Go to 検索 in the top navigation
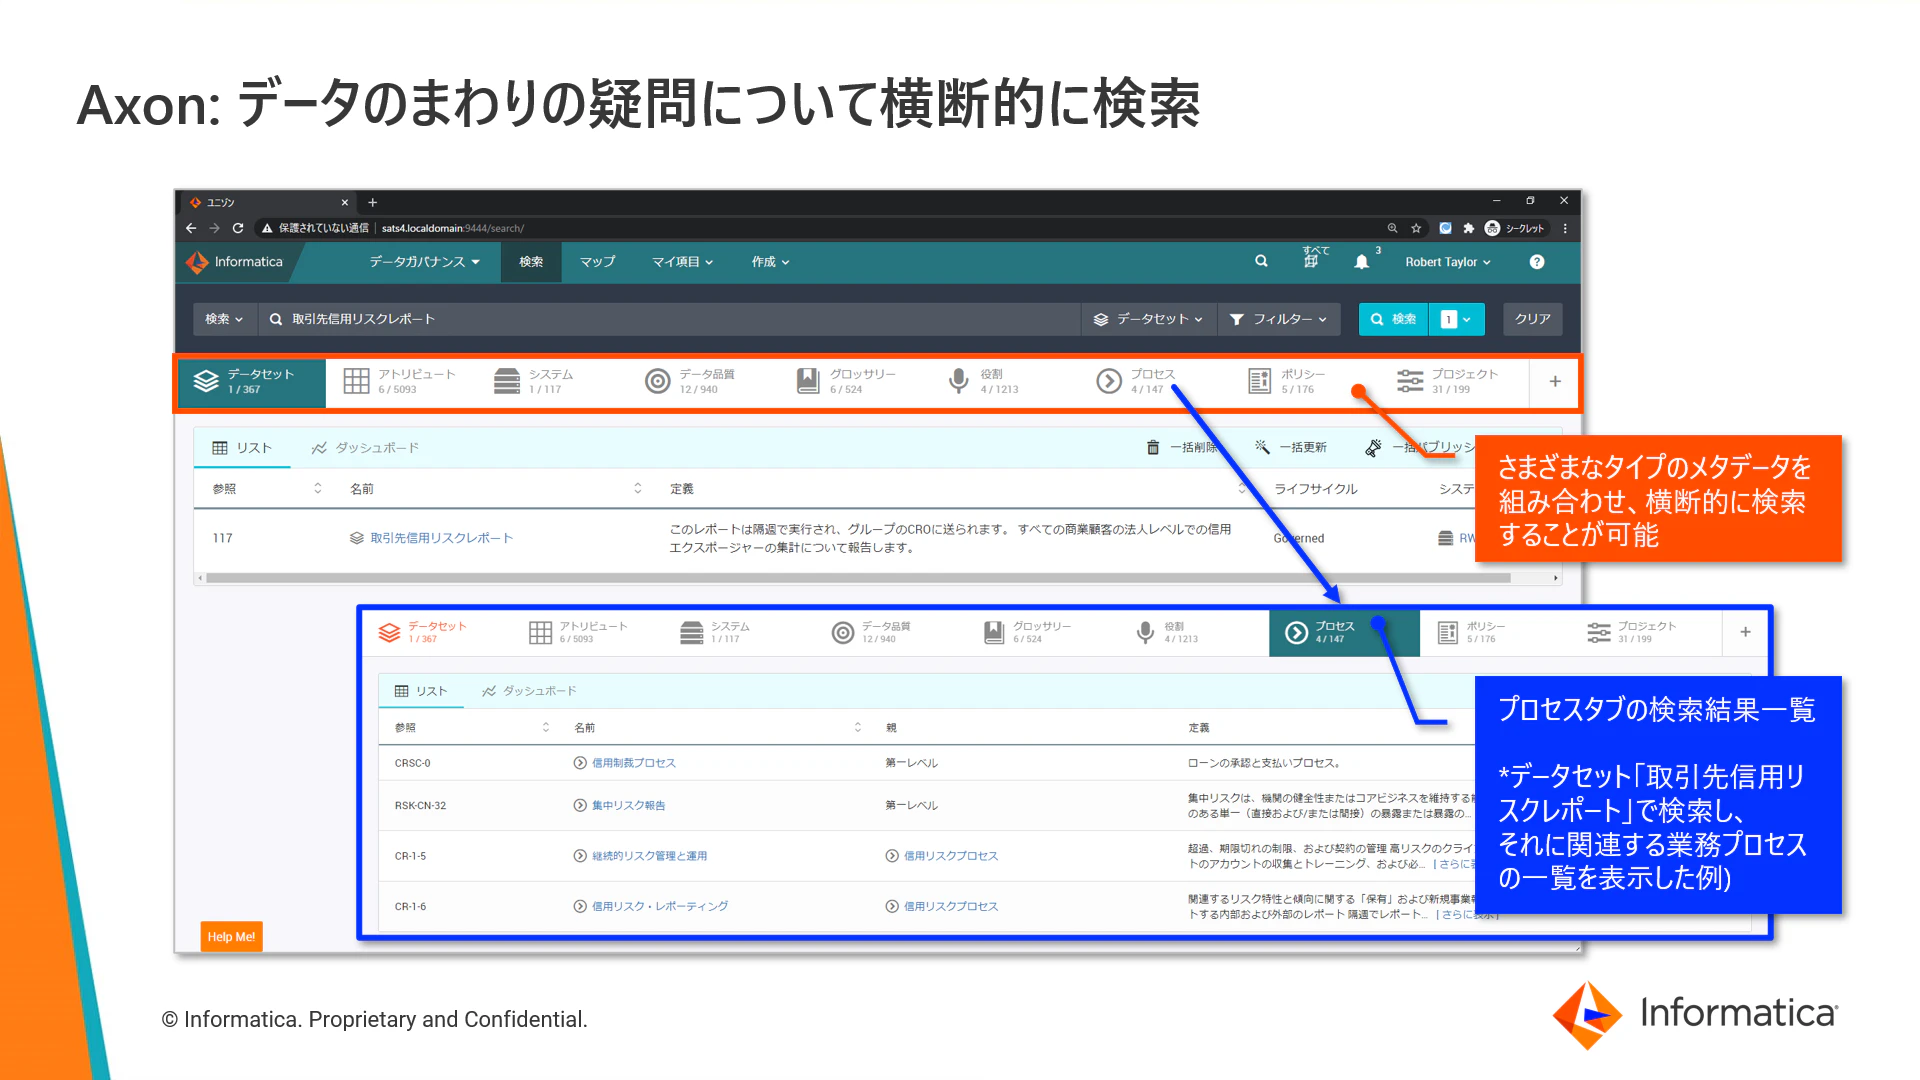The width and height of the screenshot is (1920, 1080). (531, 262)
